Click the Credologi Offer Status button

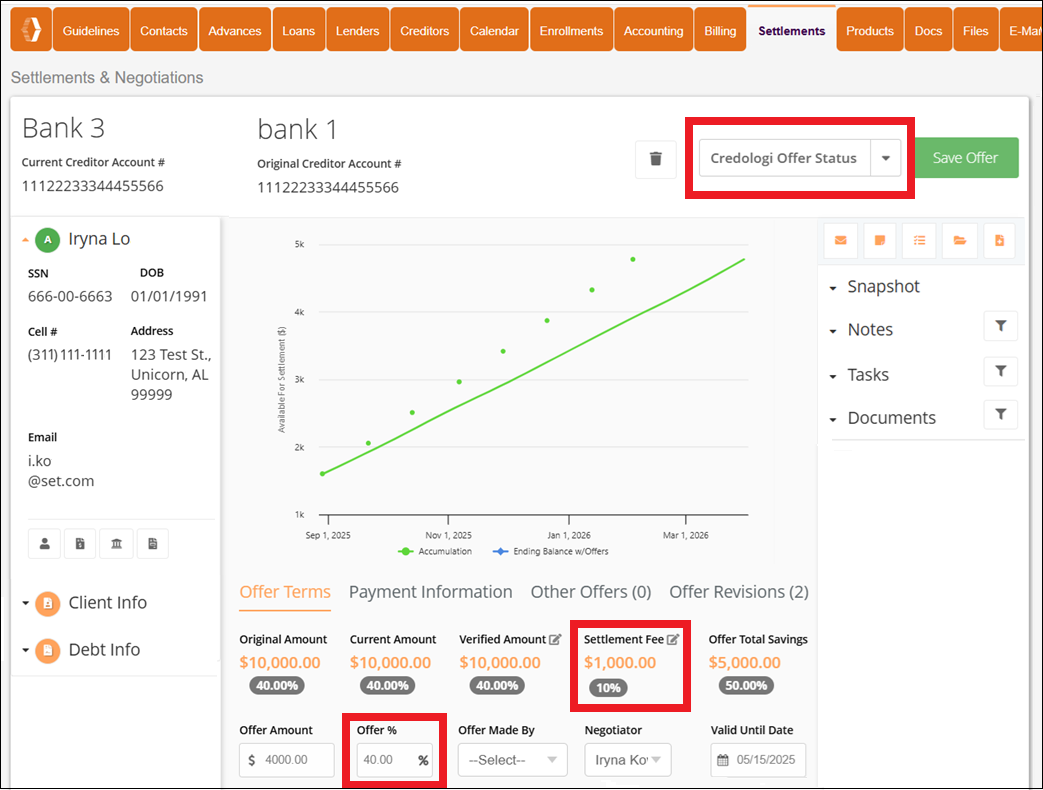point(784,158)
